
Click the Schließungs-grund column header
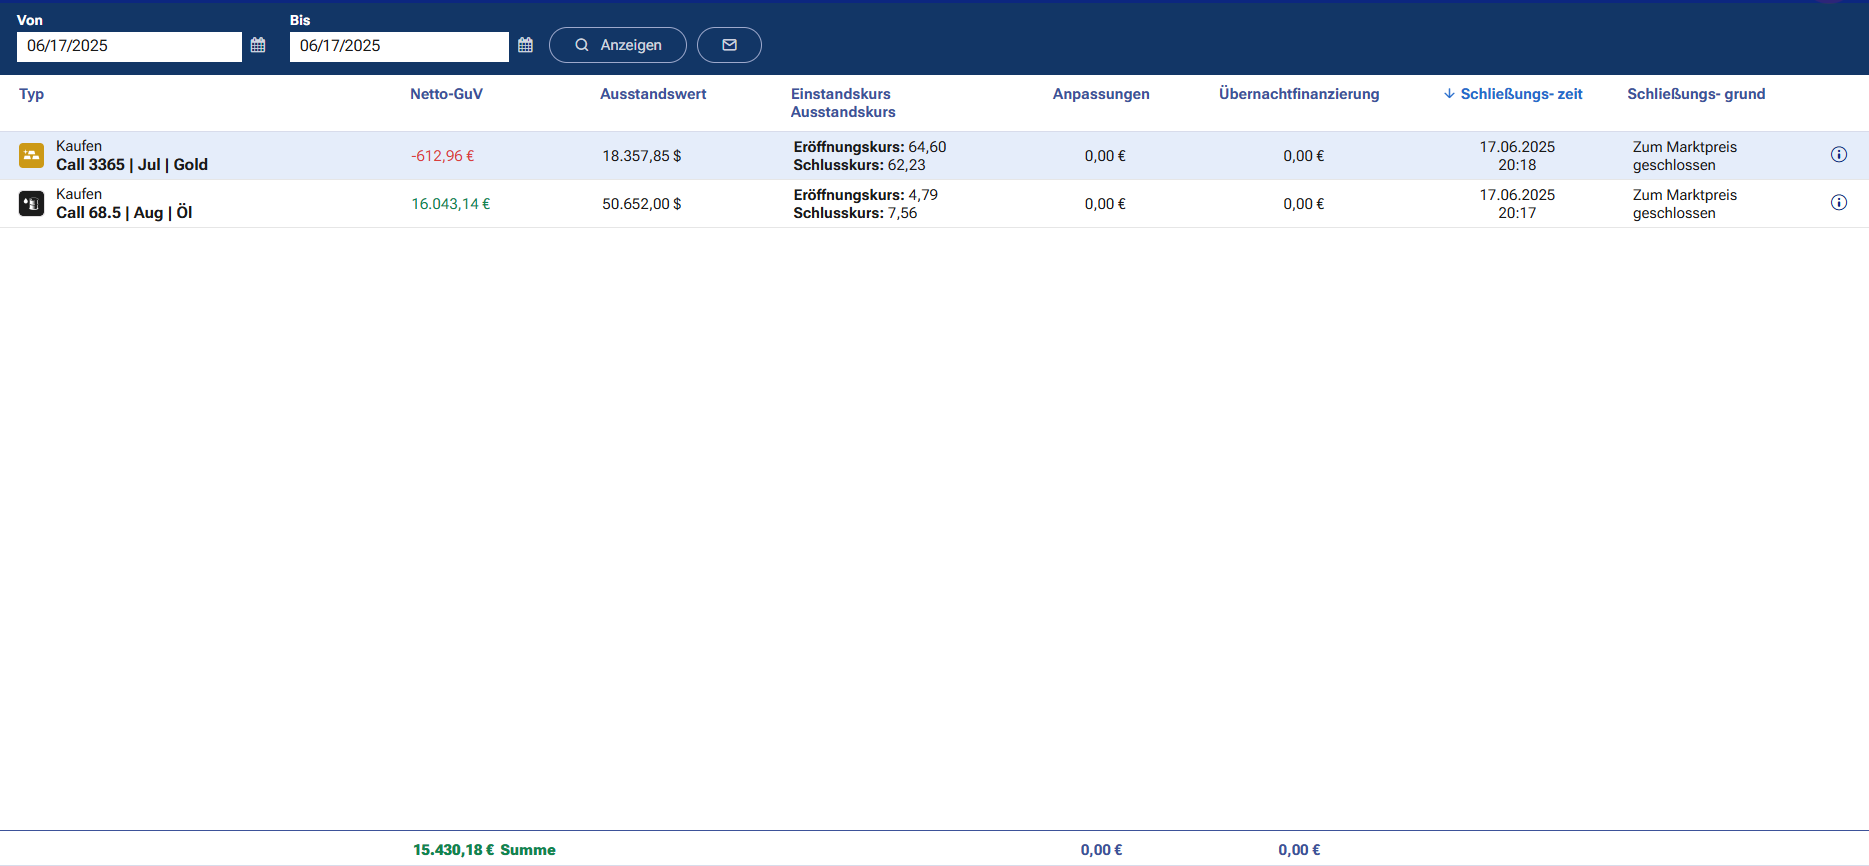pos(1695,94)
